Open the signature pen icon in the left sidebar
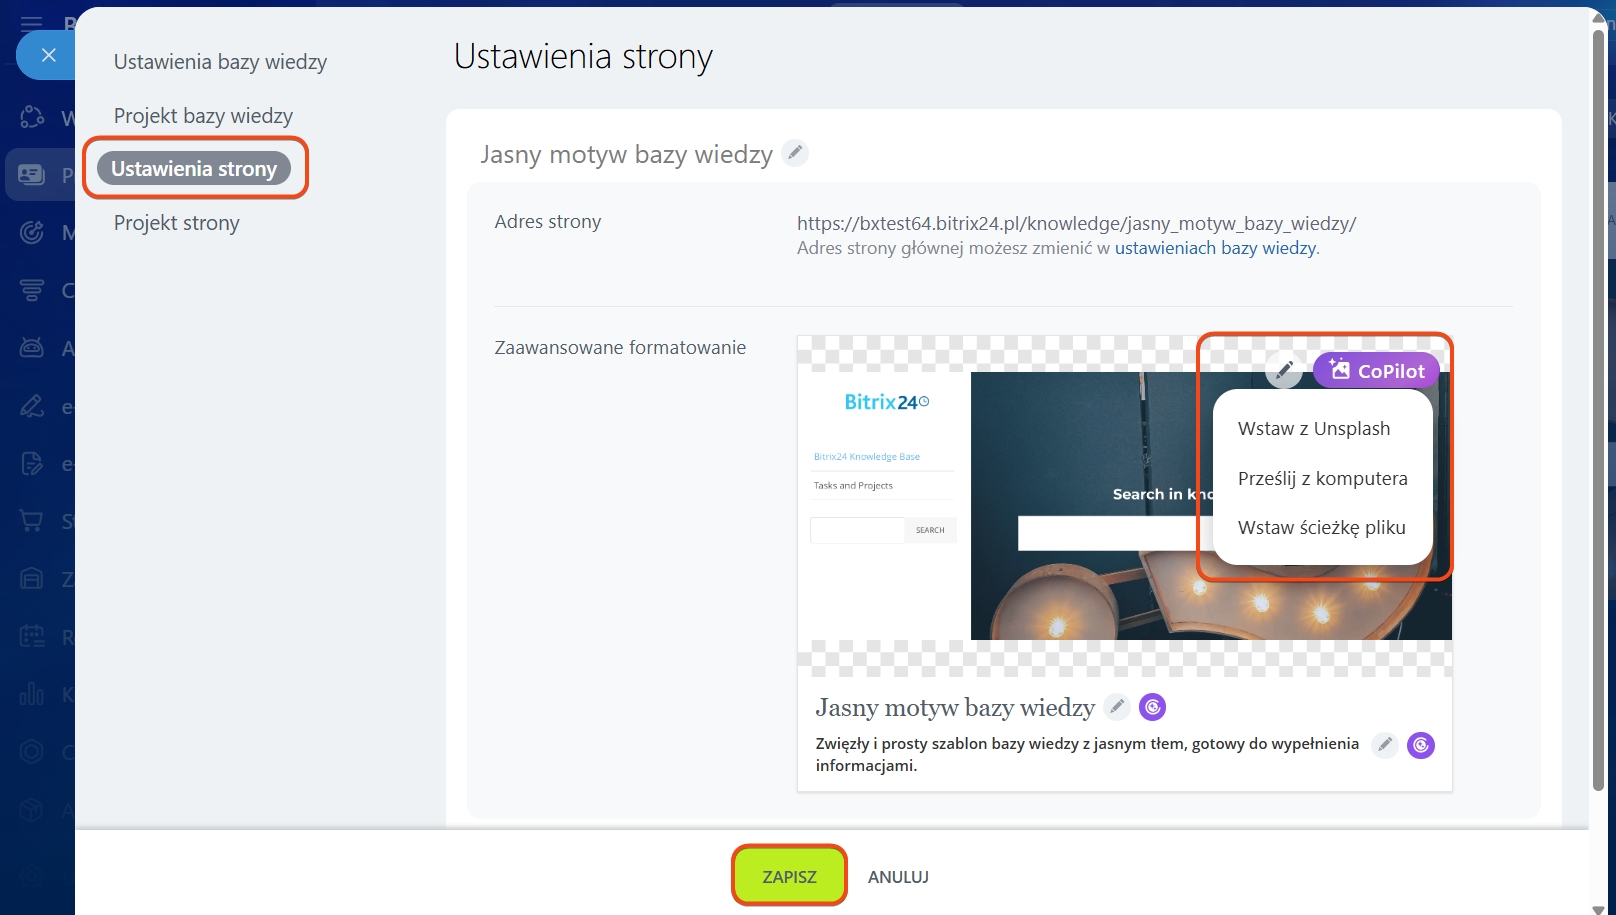 tap(32, 406)
